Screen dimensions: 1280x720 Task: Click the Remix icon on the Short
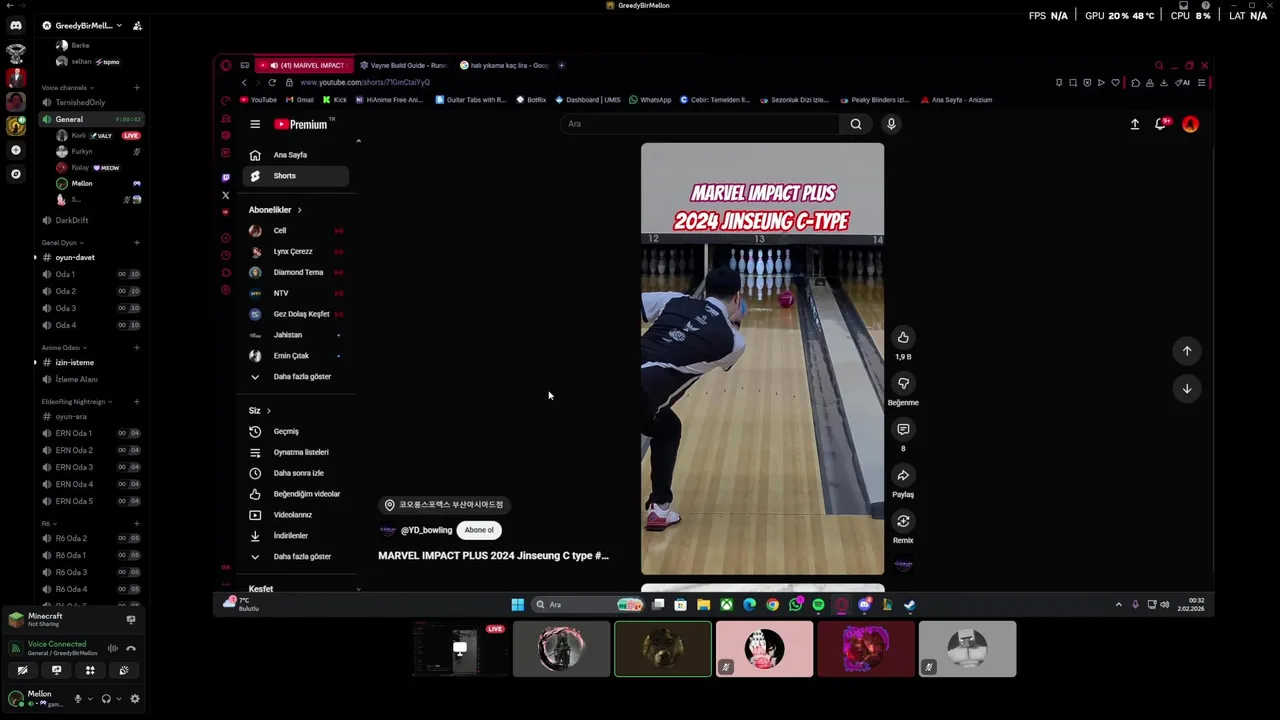[903, 521]
